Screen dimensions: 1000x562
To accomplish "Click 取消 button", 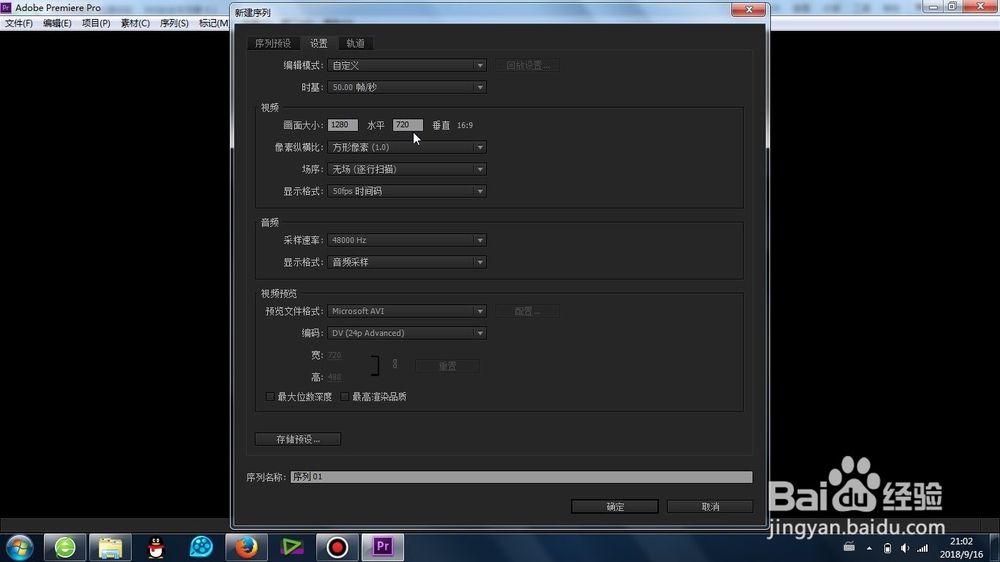I will [x=710, y=507].
